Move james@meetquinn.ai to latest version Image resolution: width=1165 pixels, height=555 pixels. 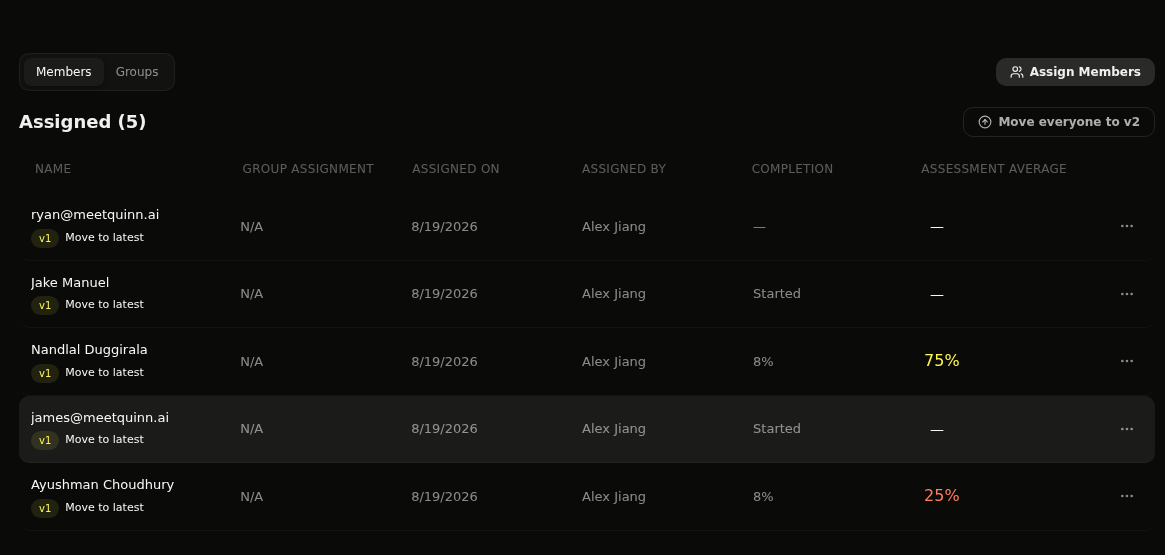point(104,440)
